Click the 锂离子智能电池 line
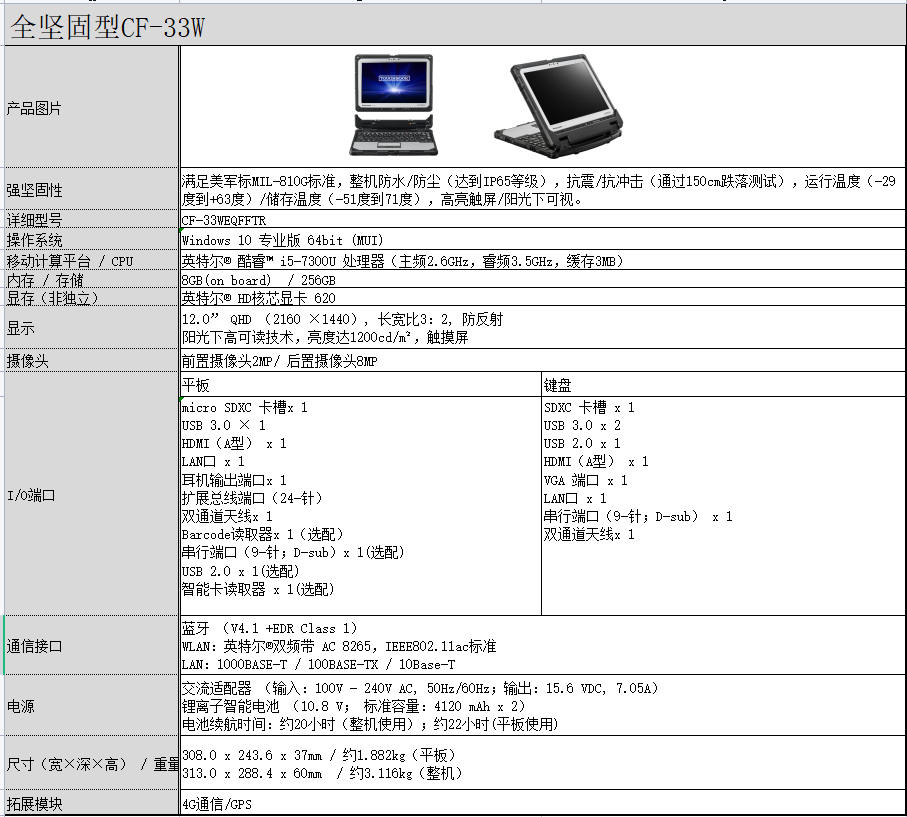This screenshot has width=907, height=817. [353, 706]
